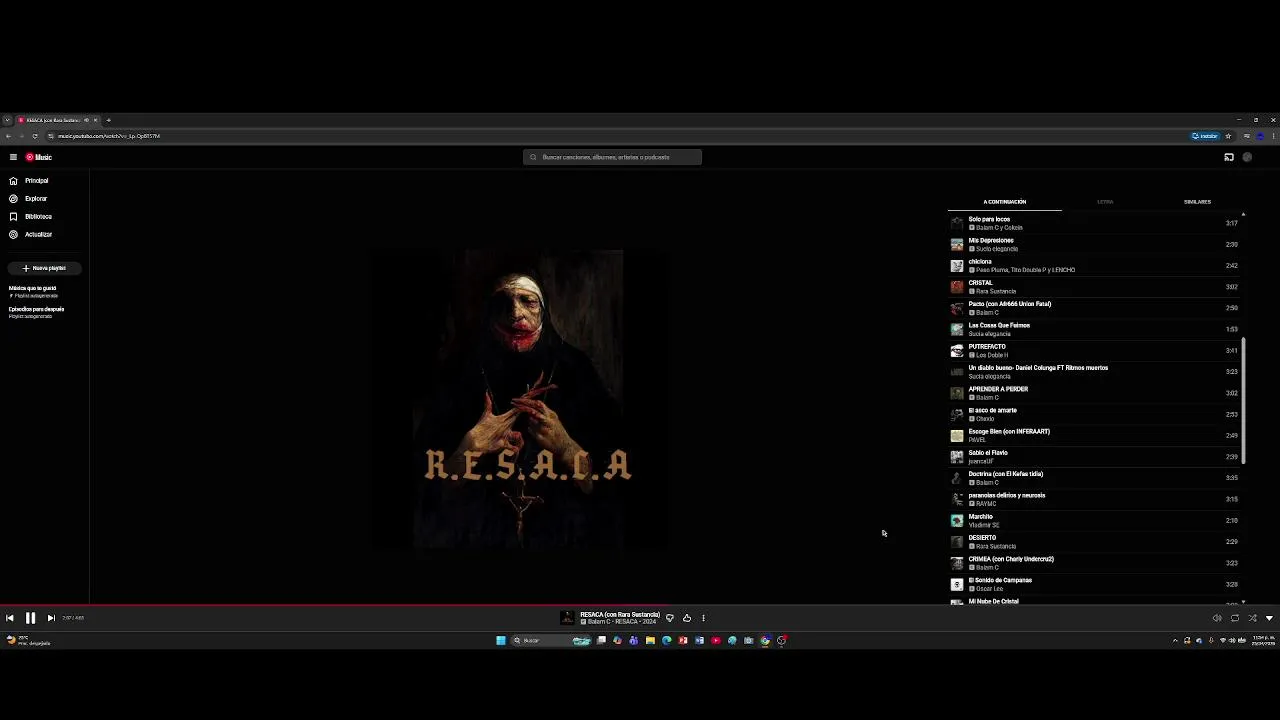Open more actions menu for RESACA

pyautogui.click(x=703, y=618)
